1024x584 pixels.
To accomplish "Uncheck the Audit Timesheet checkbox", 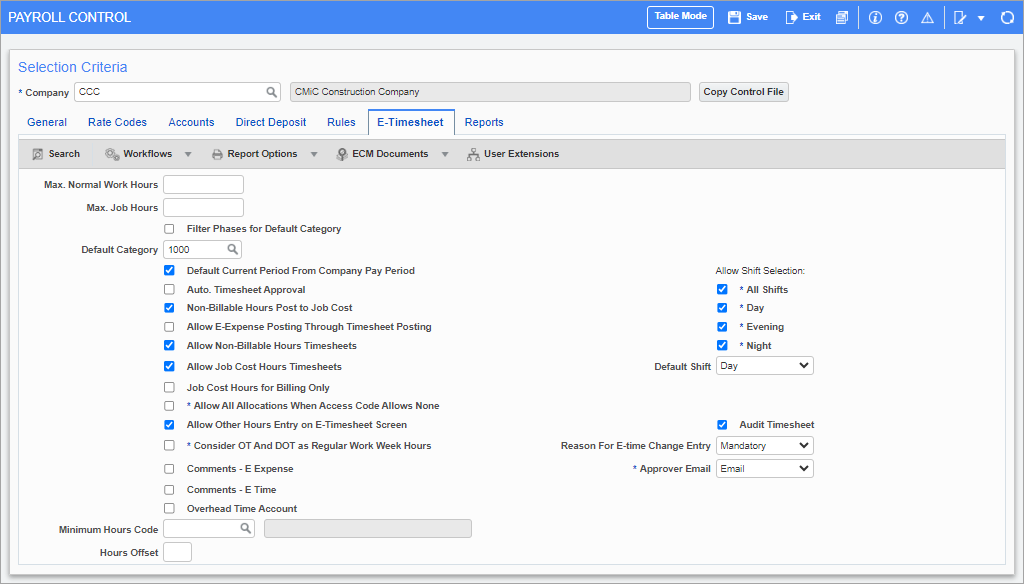I will (722, 425).
